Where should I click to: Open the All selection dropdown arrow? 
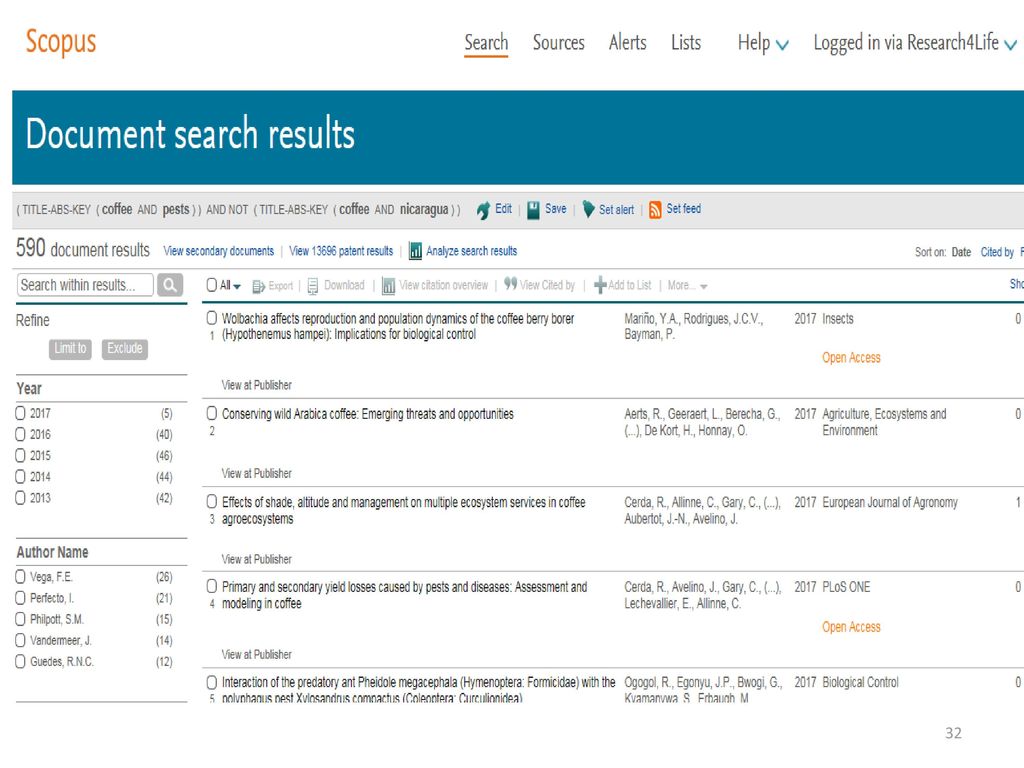[x=237, y=287]
